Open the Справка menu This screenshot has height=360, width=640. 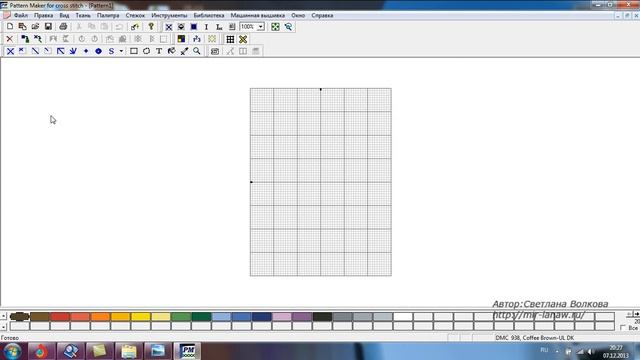tap(322, 16)
